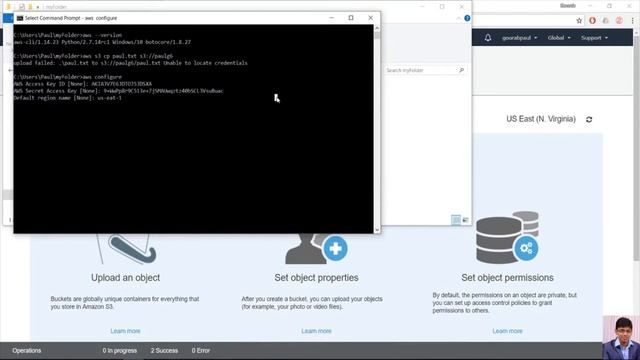Click the Command Prompt title text

(71, 18)
